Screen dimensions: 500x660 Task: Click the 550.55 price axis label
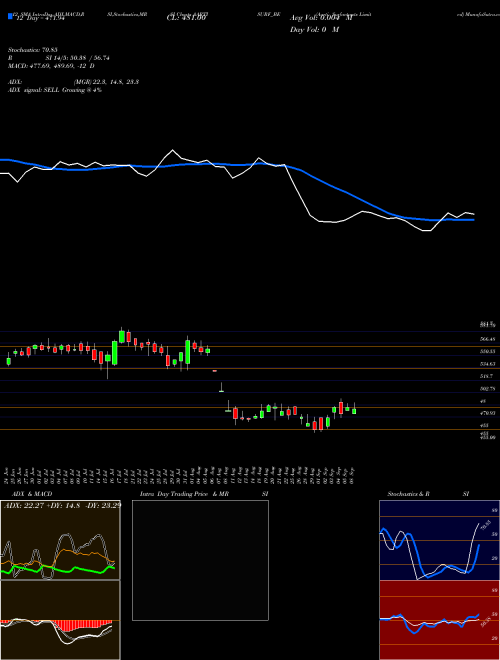[488, 351]
